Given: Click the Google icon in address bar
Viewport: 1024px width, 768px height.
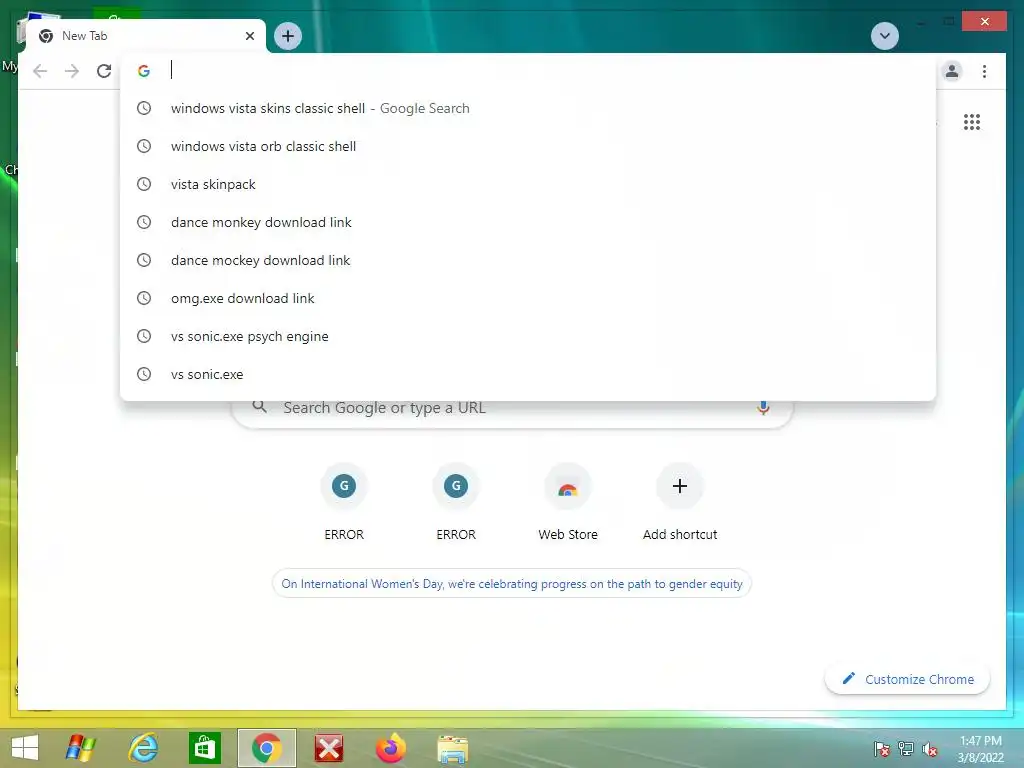Looking at the screenshot, I should pyautogui.click(x=144, y=71).
